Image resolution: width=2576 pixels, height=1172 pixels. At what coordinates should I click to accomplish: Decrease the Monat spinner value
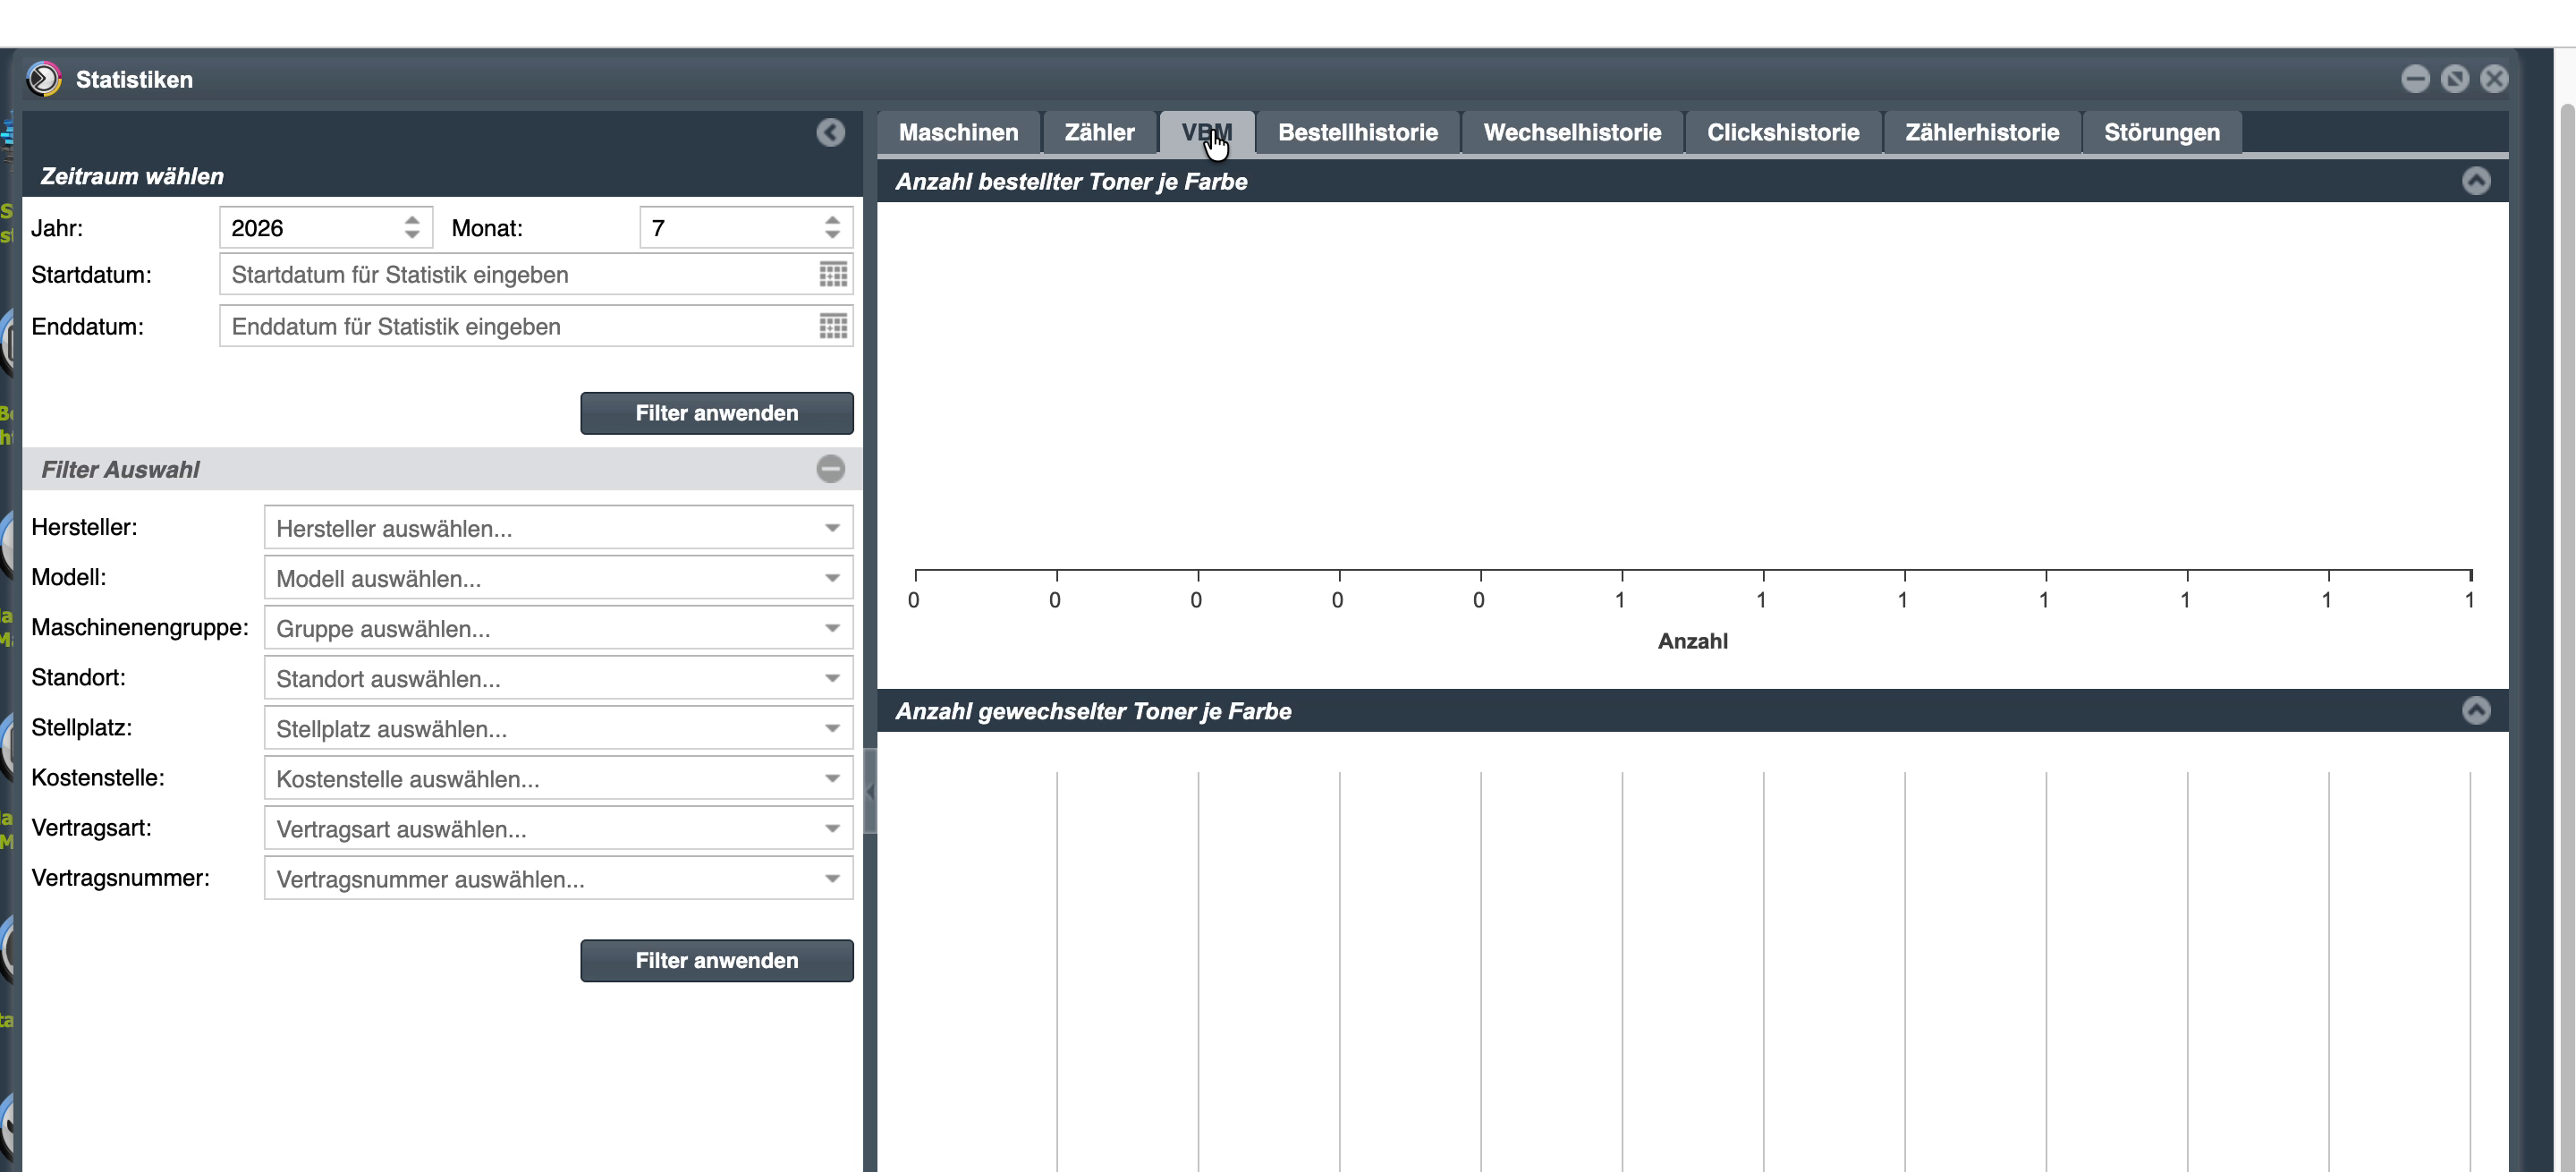(x=832, y=235)
